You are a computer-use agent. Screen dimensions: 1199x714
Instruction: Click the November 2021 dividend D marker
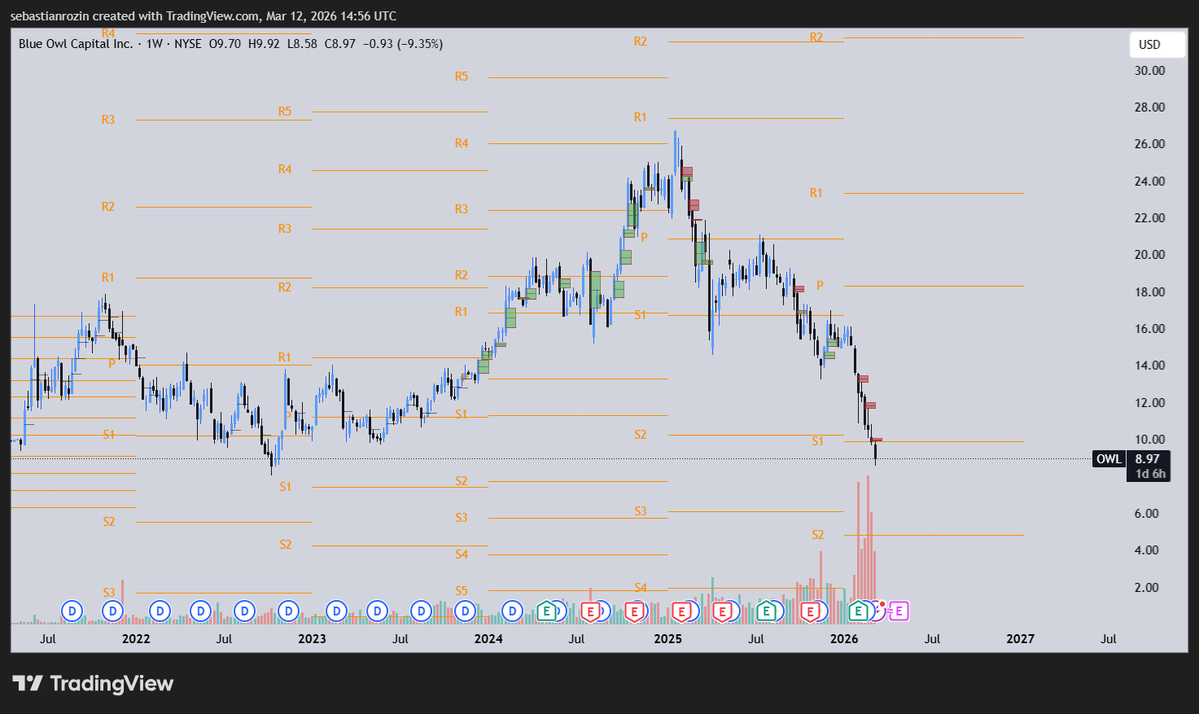[x=113, y=611]
